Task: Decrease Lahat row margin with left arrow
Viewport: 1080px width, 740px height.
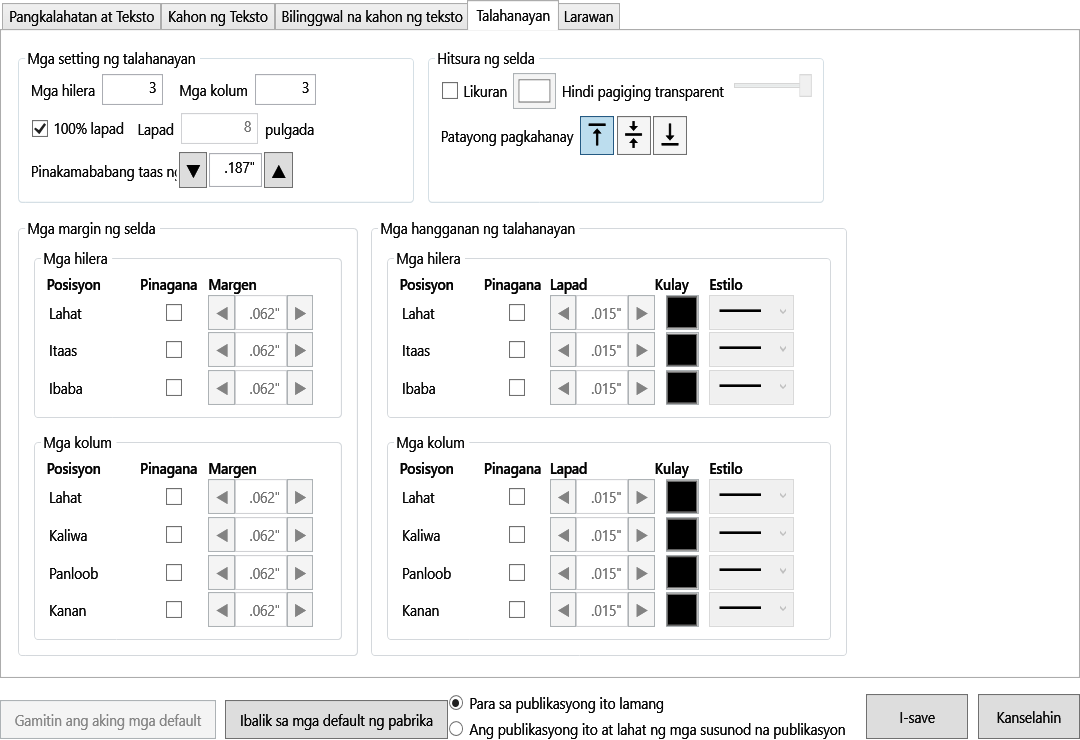Action: (x=222, y=314)
